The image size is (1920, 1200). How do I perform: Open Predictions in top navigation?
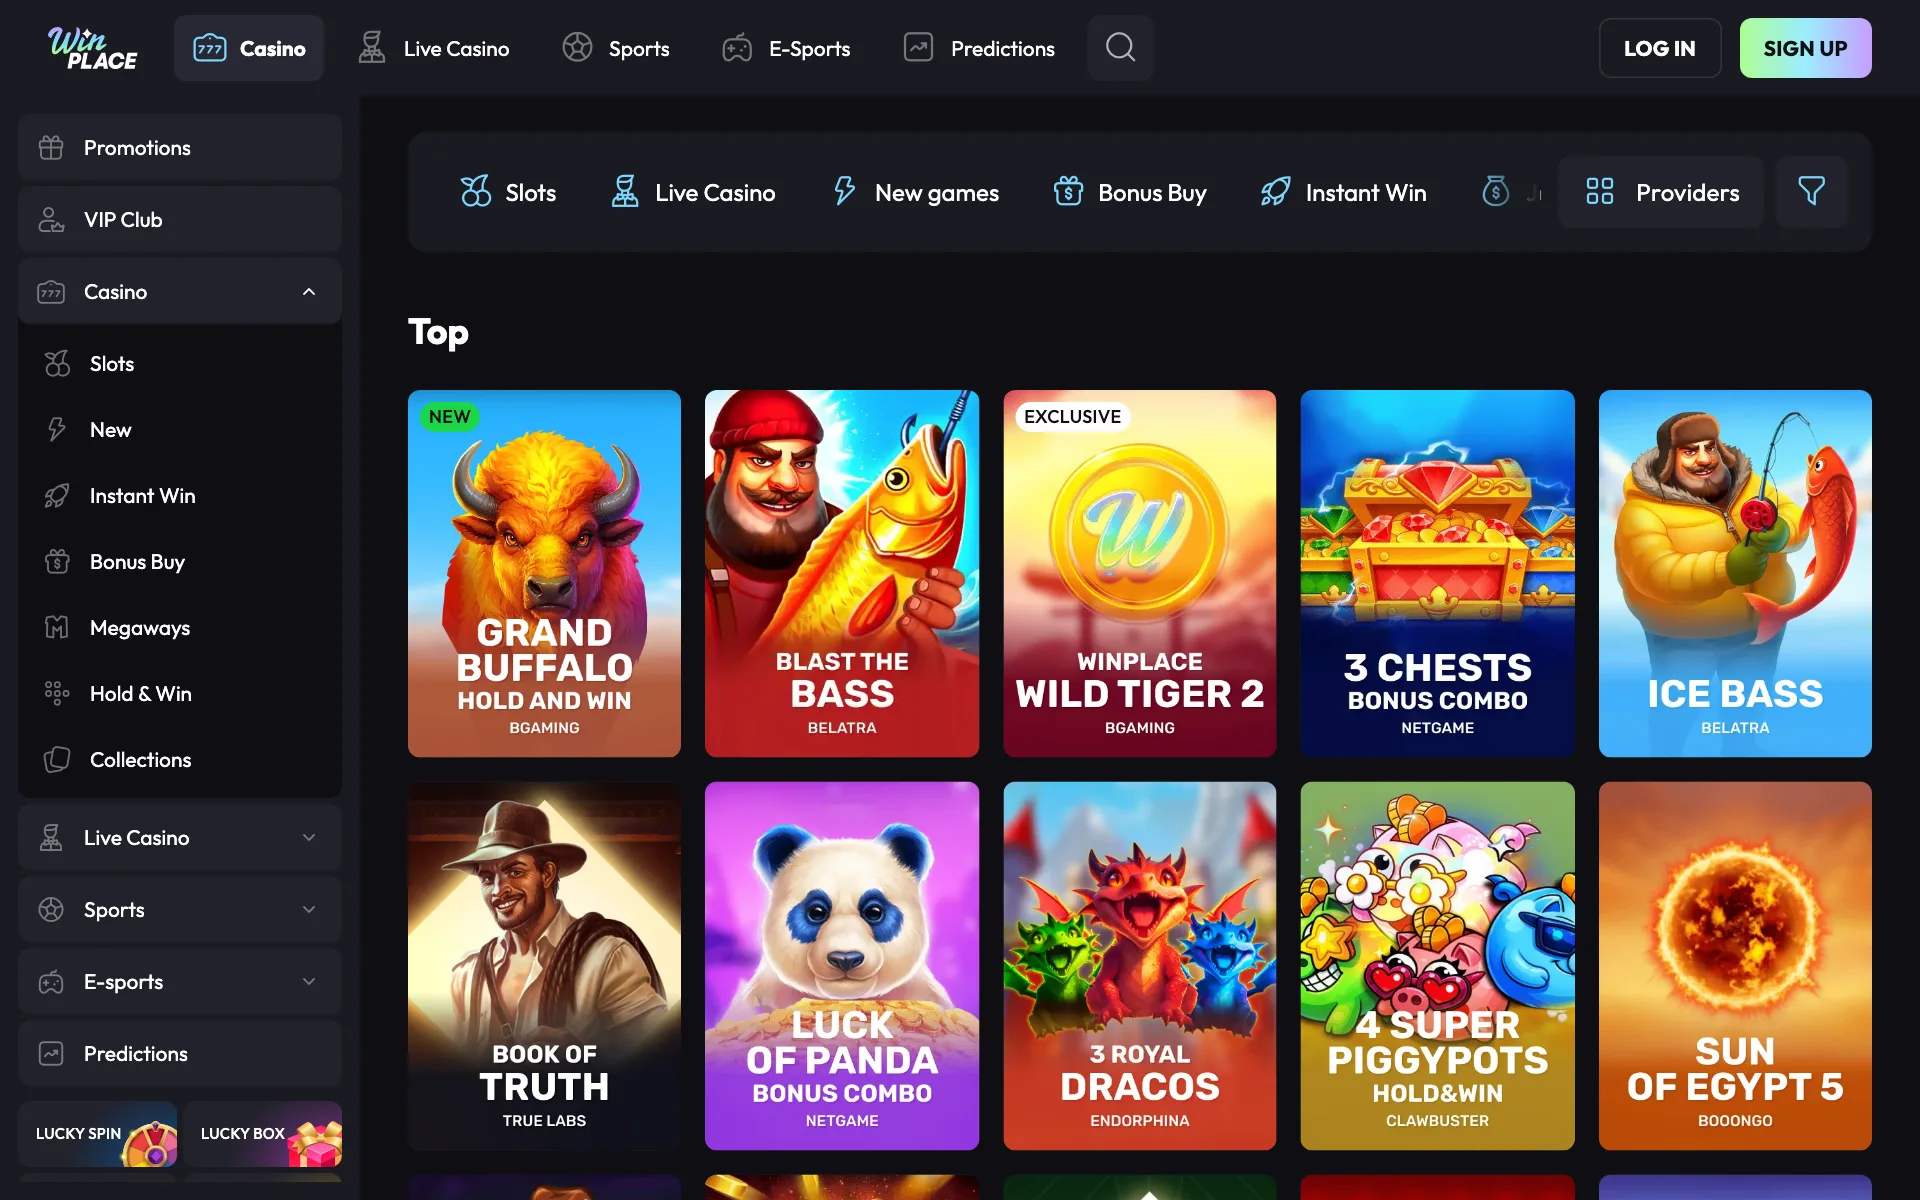(x=979, y=48)
